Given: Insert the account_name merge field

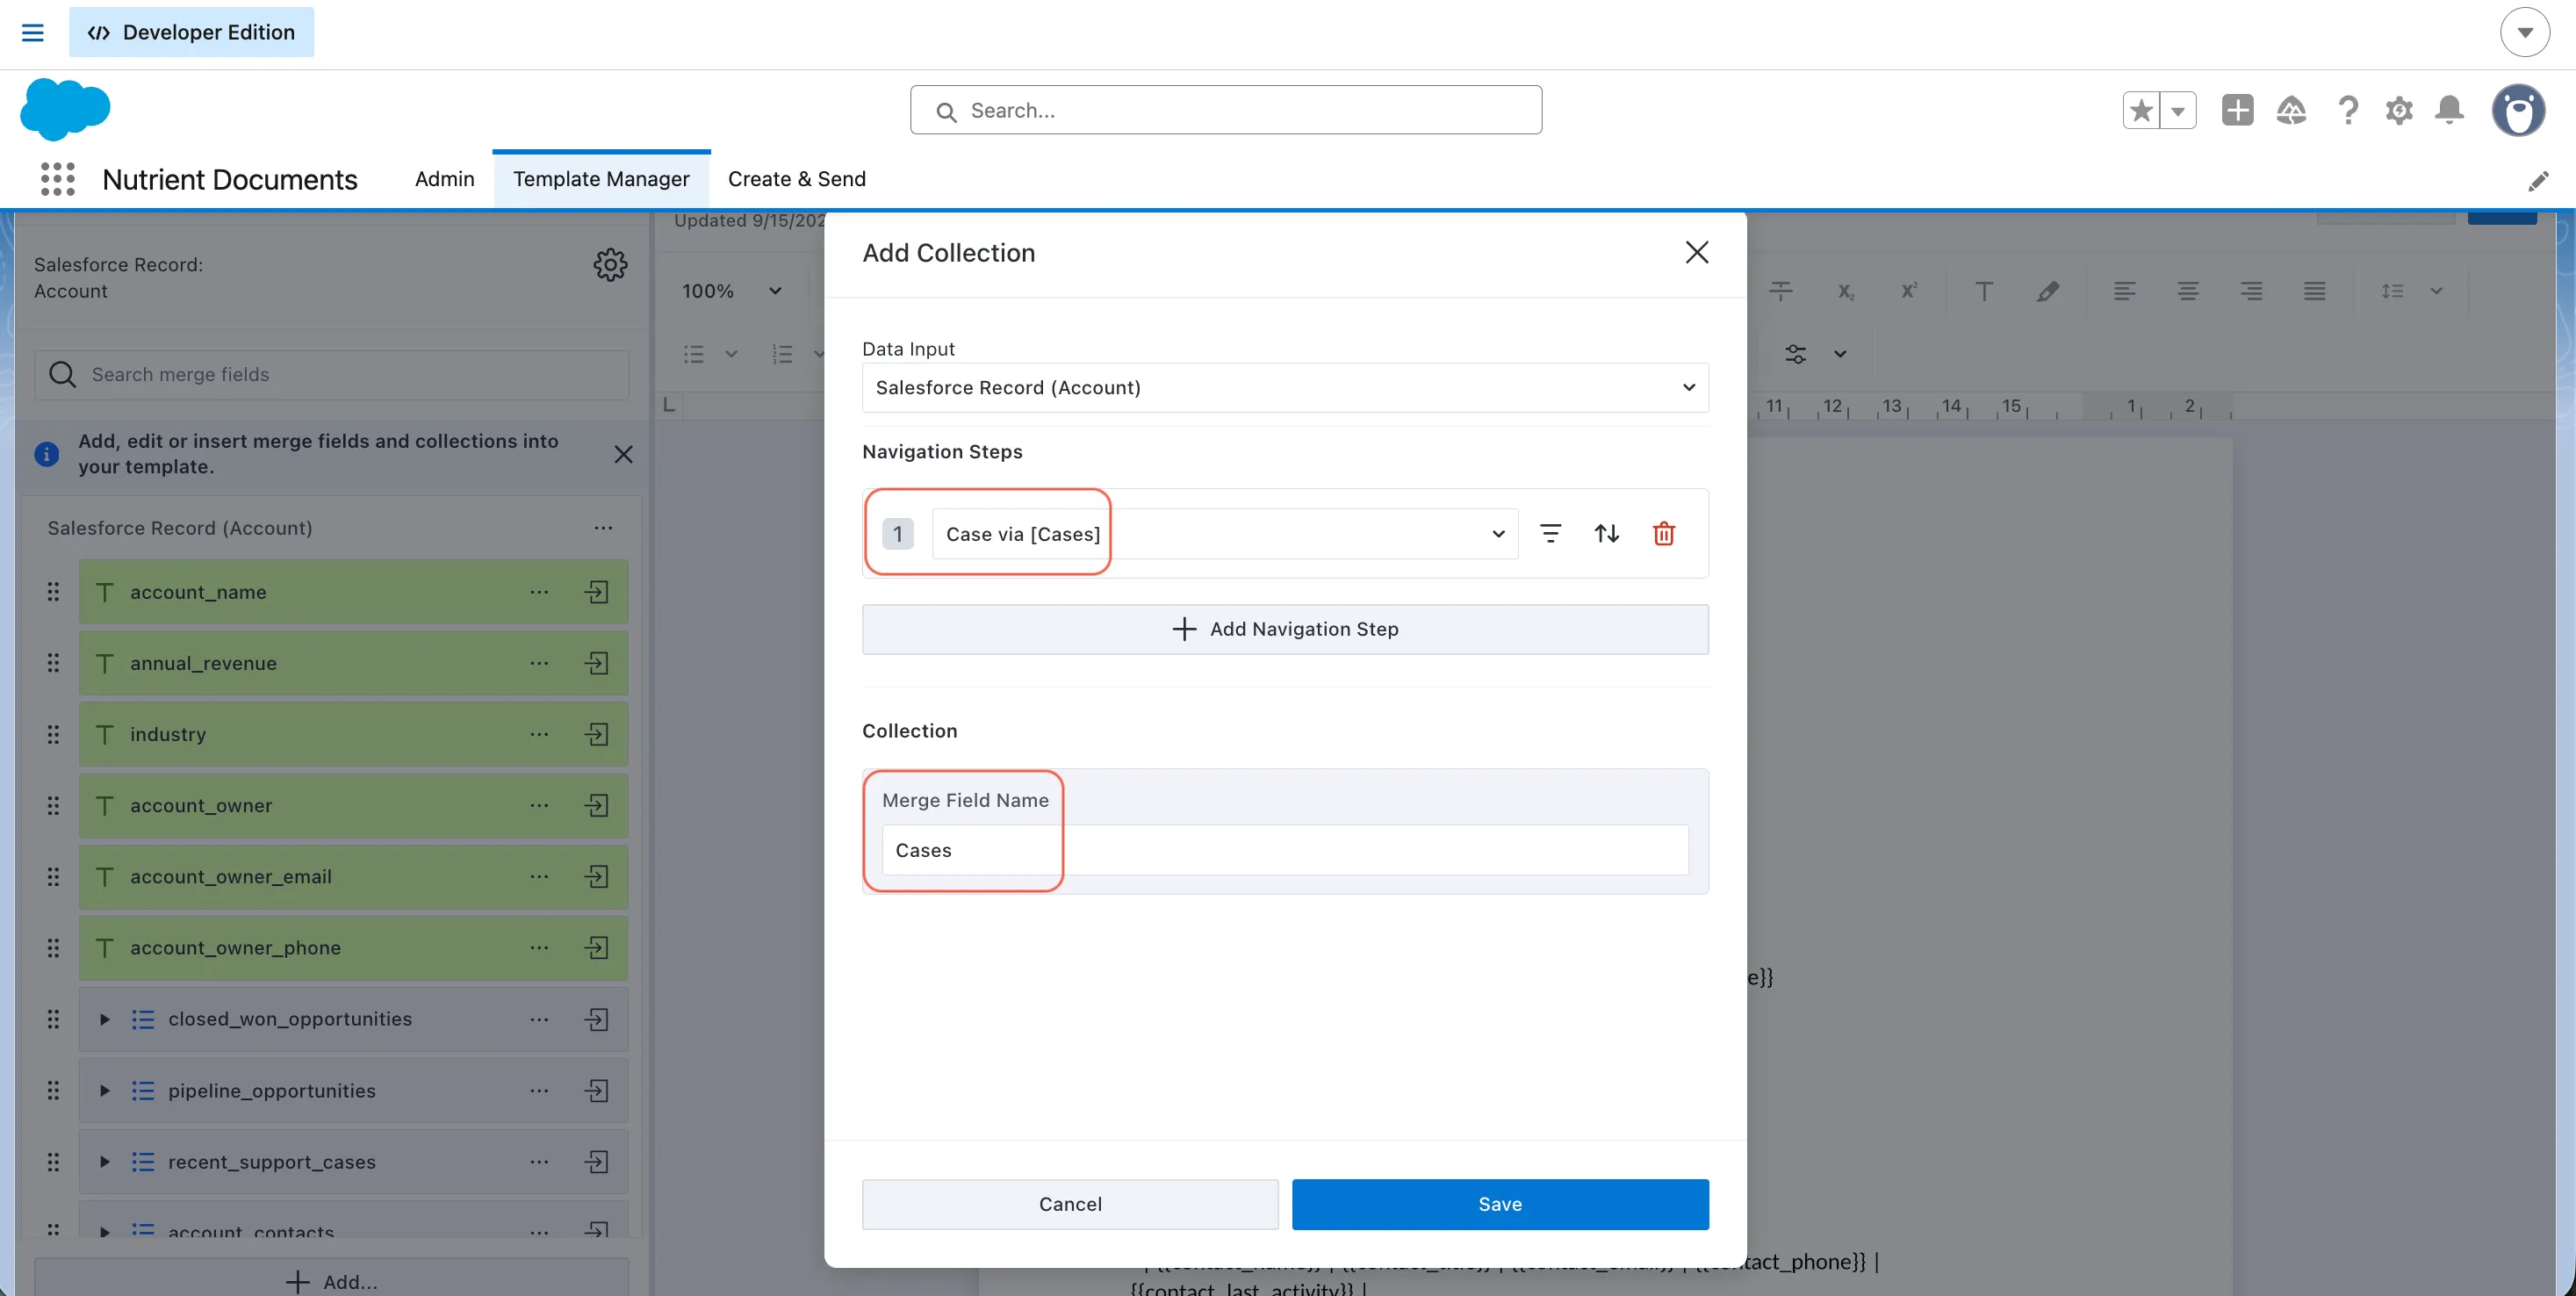Looking at the screenshot, I should coord(597,592).
